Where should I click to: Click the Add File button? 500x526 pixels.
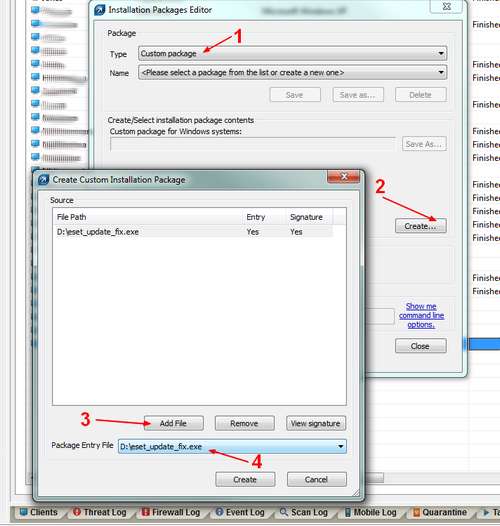point(173,423)
